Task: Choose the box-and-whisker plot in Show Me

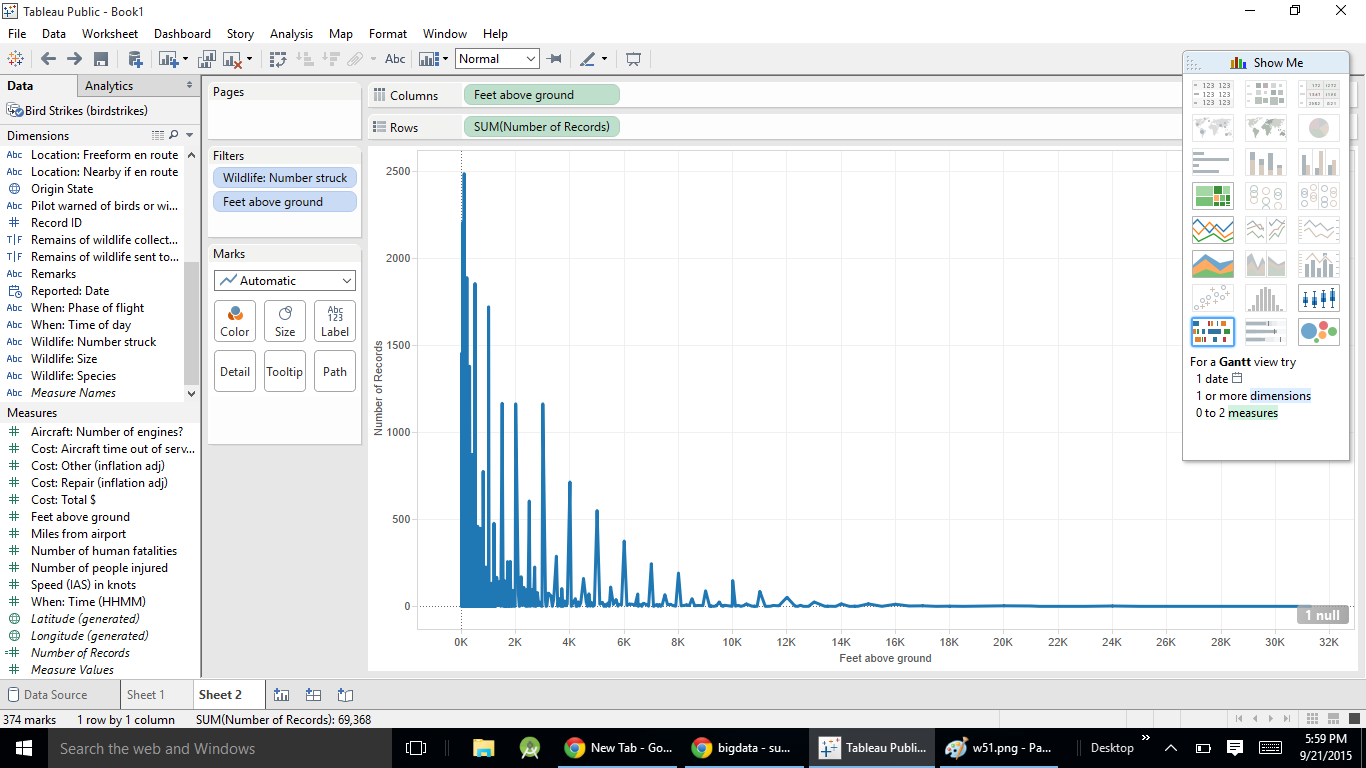Action: coord(1319,298)
